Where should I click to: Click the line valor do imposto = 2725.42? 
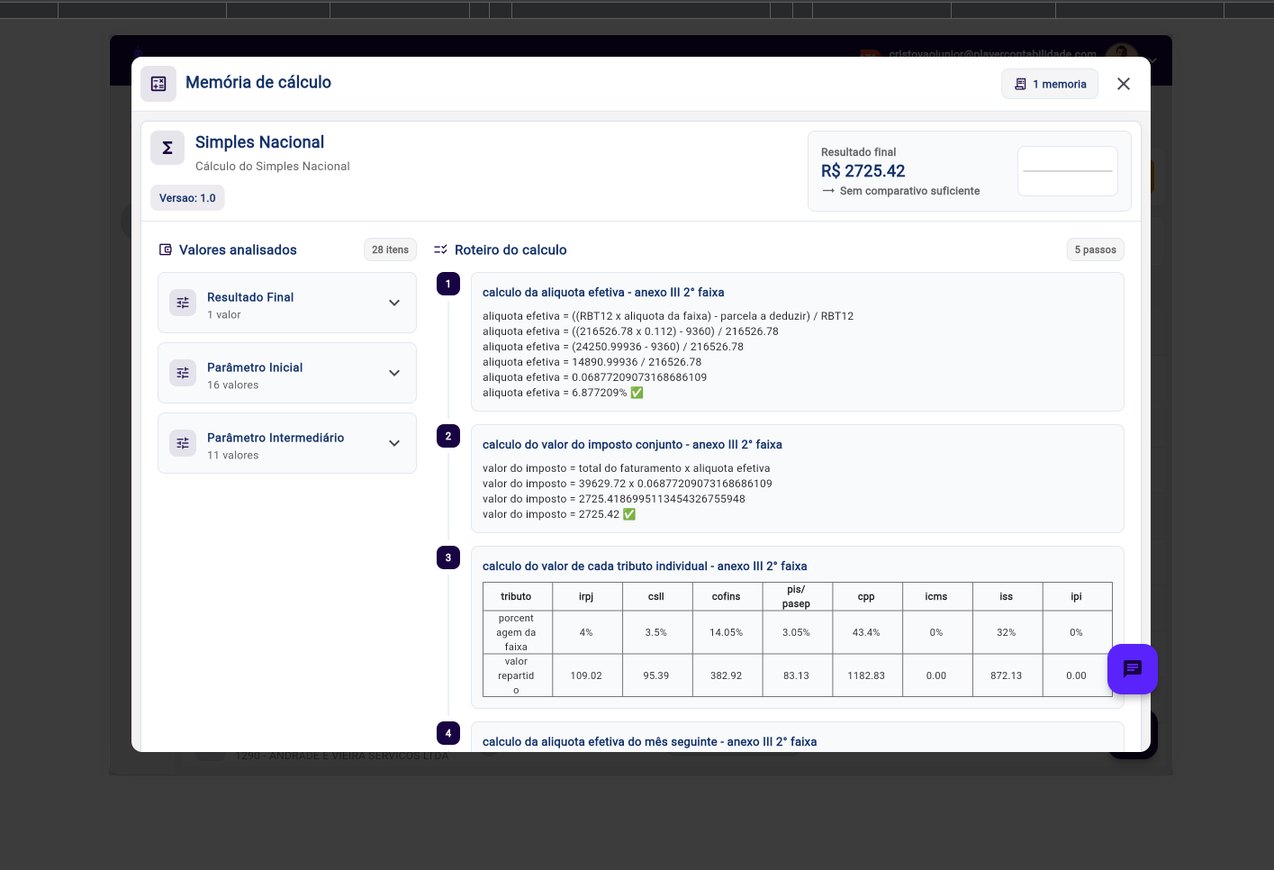[x=559, y=514]
